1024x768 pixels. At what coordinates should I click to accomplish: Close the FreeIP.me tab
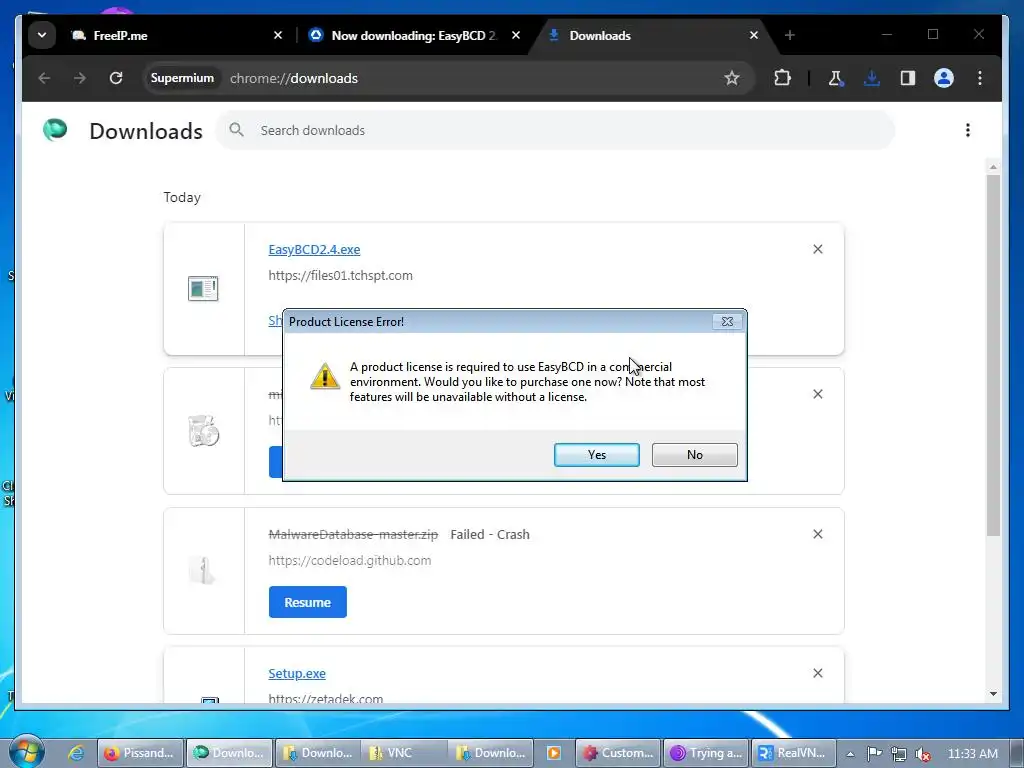click(278, 35)
